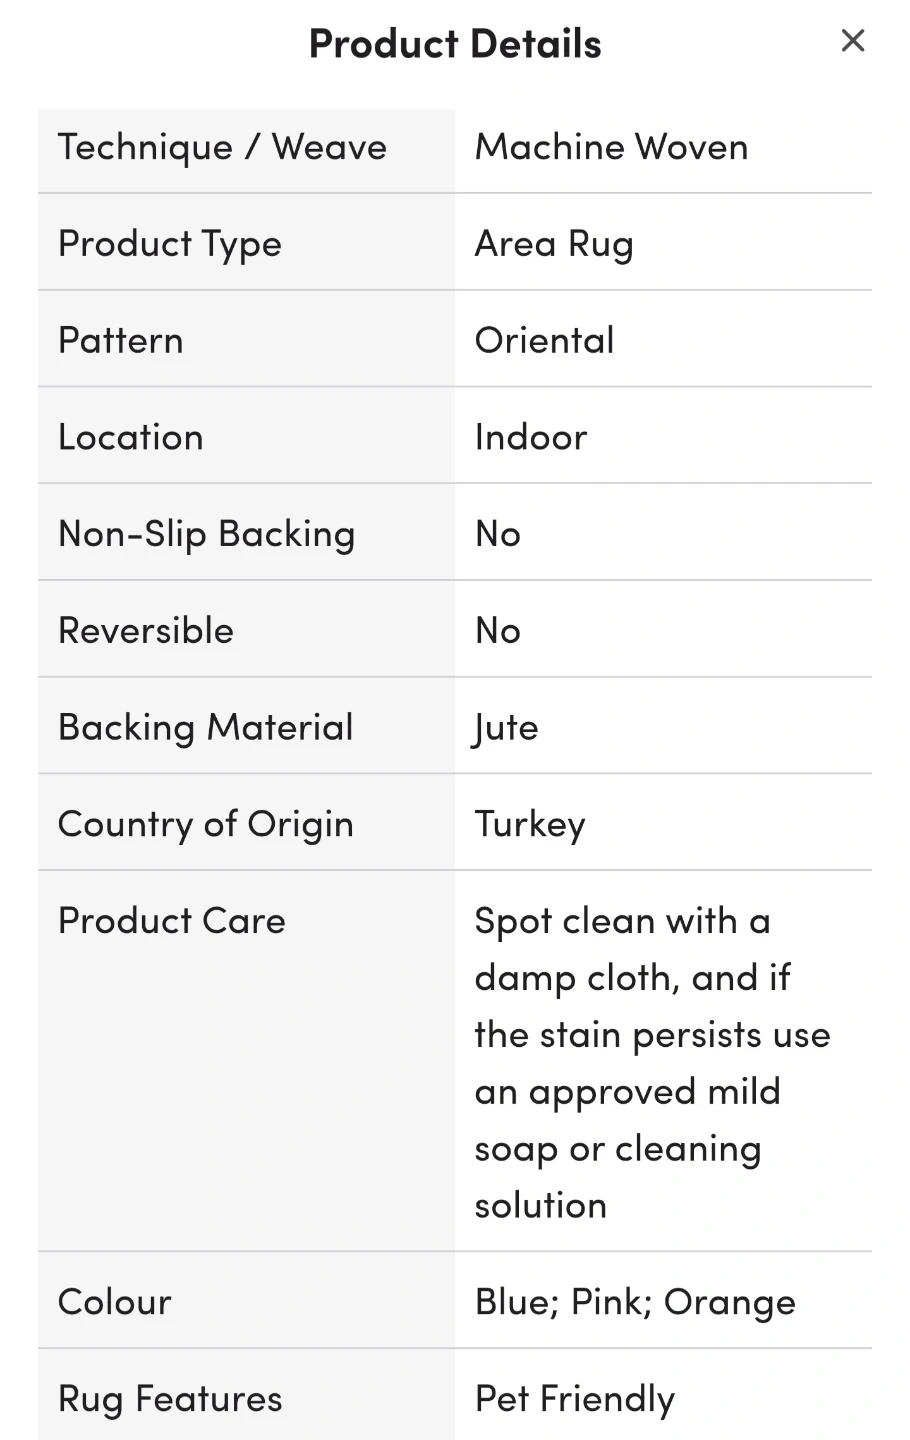Select the Non-Slip Backing label
The image size is (910, 1440).
tap(207, 534)
